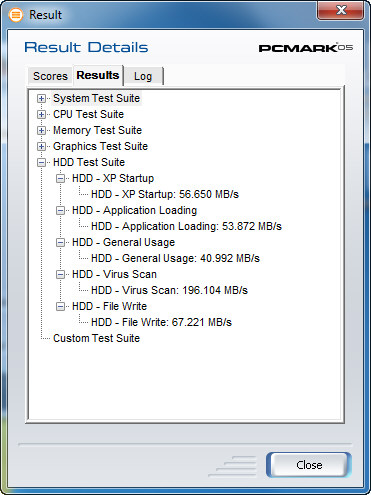Collapse the HDD - File Write node
This screenshot has height=495, width=371.
60,306
